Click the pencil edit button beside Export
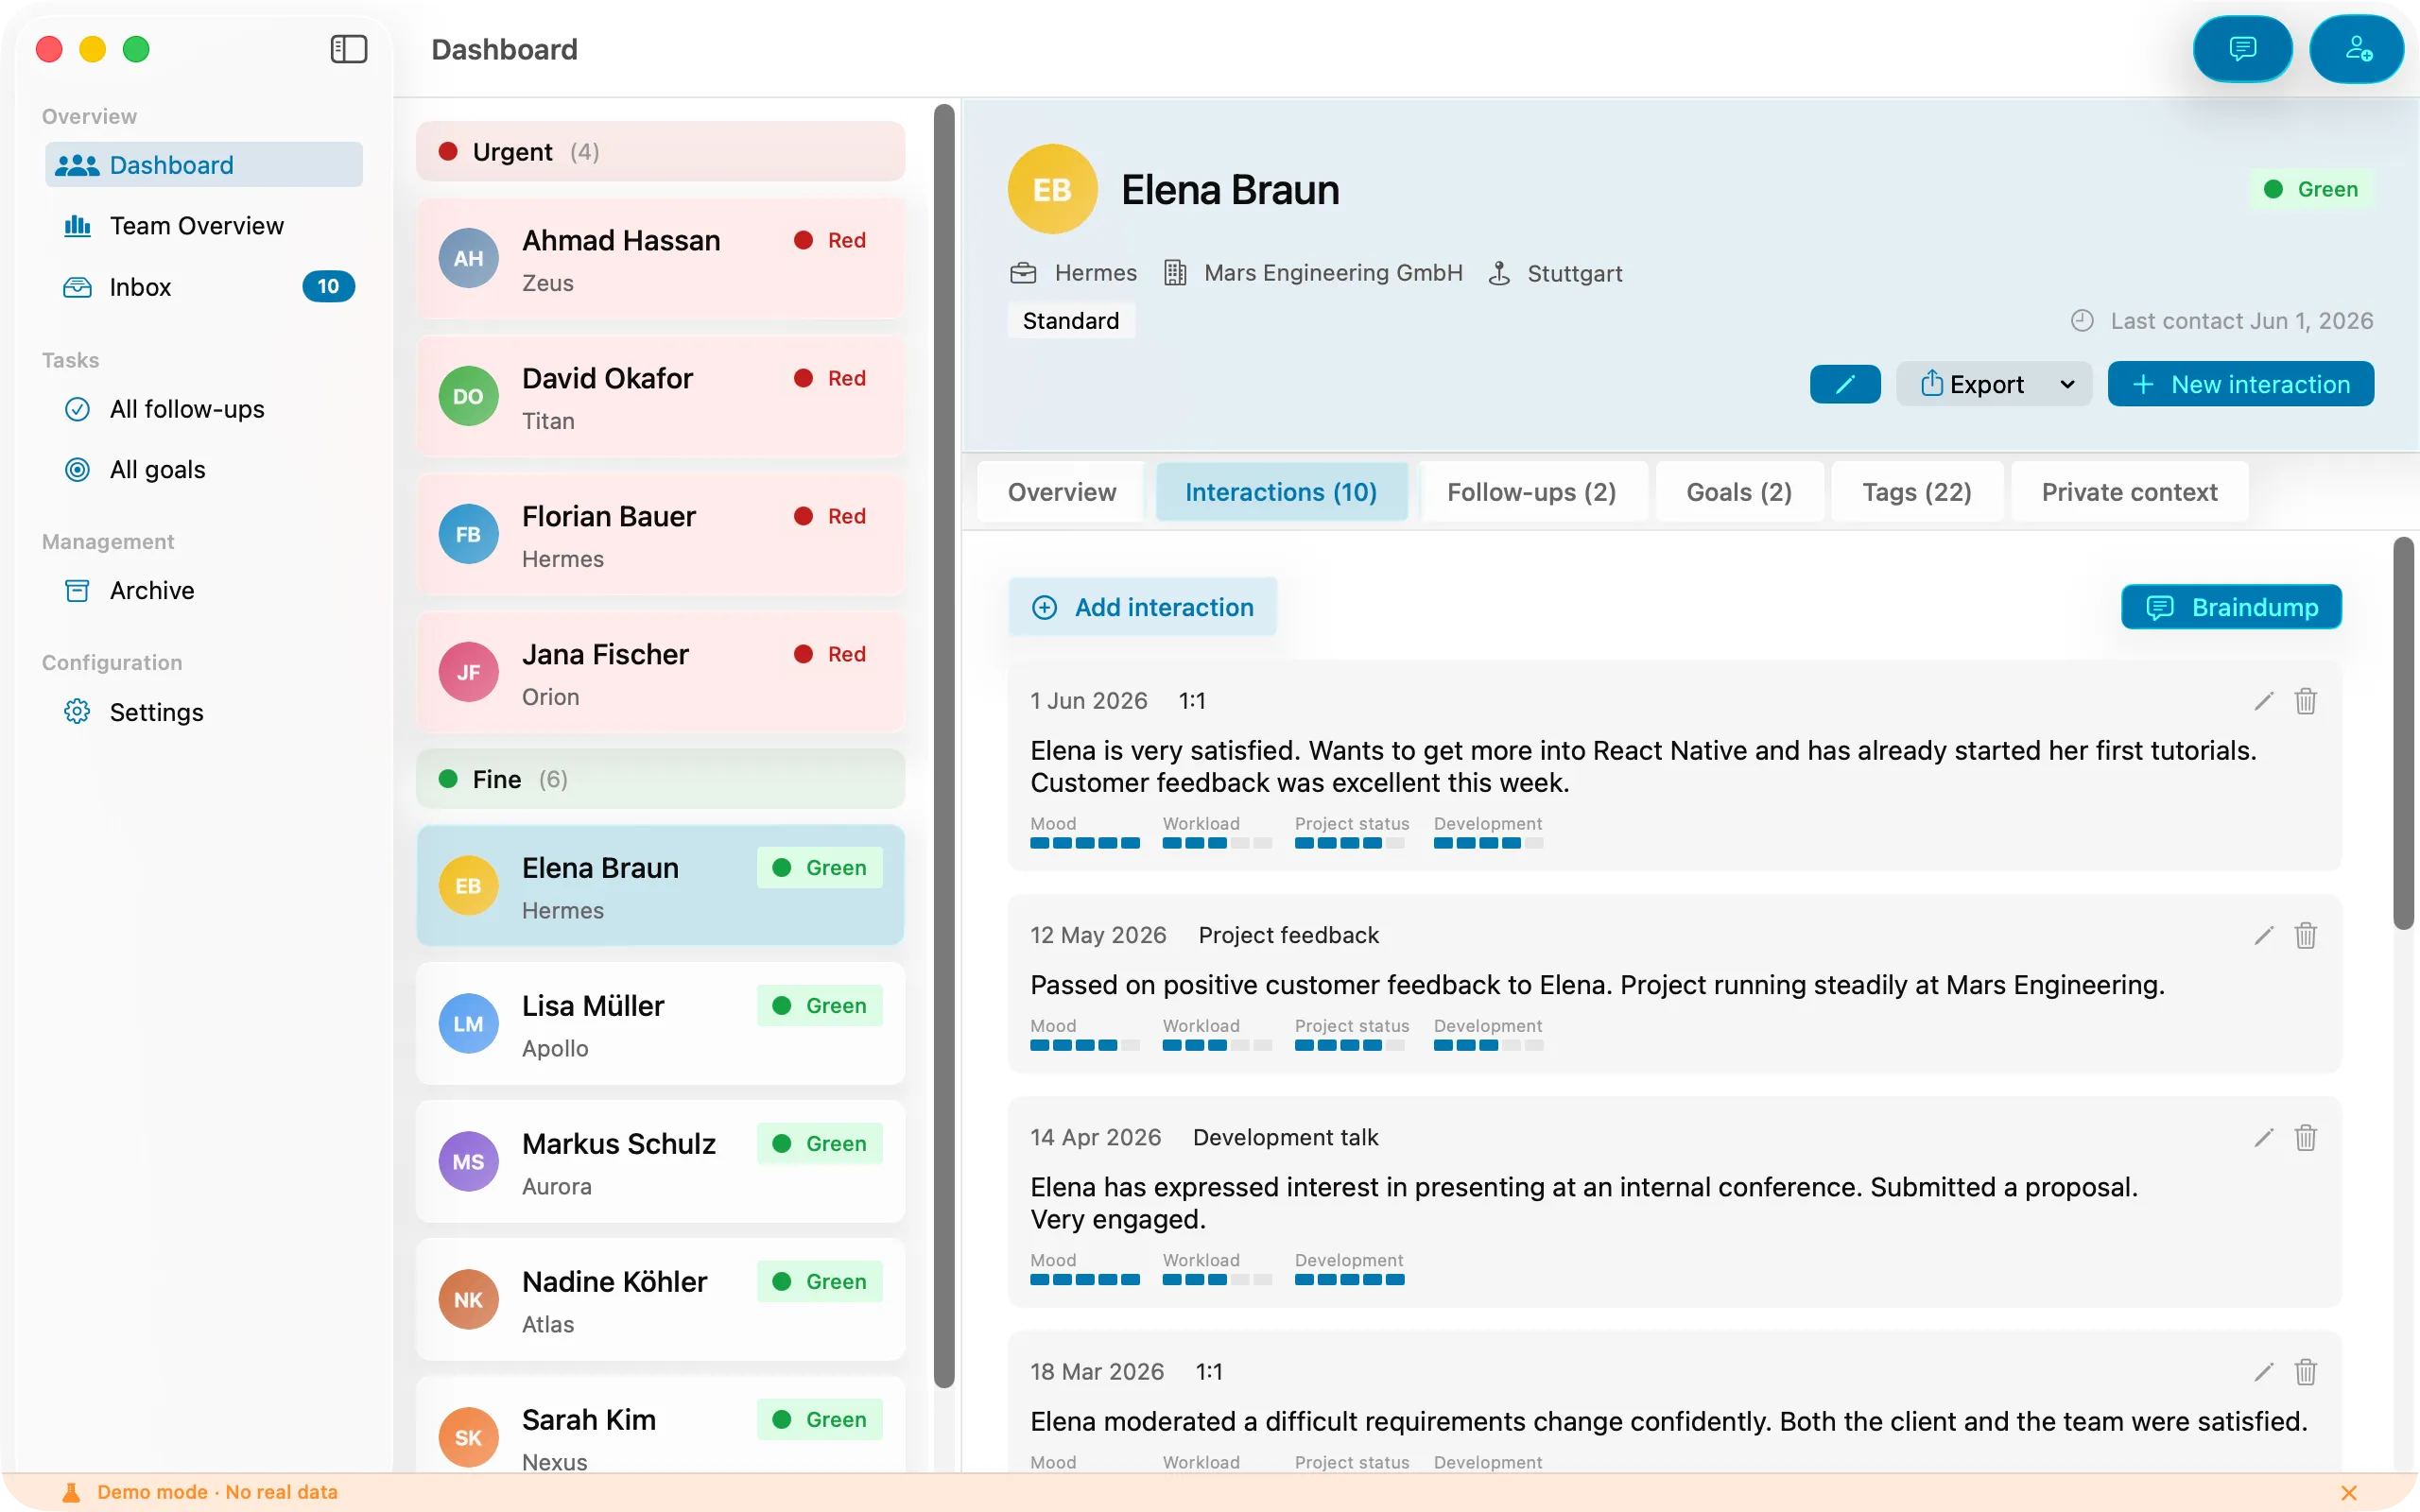Viewport: 2420px width, 1512px height. coord(1845,384)
